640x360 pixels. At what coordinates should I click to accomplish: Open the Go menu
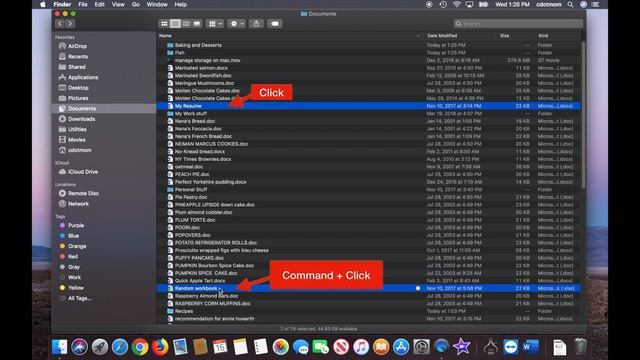(136, 4)
